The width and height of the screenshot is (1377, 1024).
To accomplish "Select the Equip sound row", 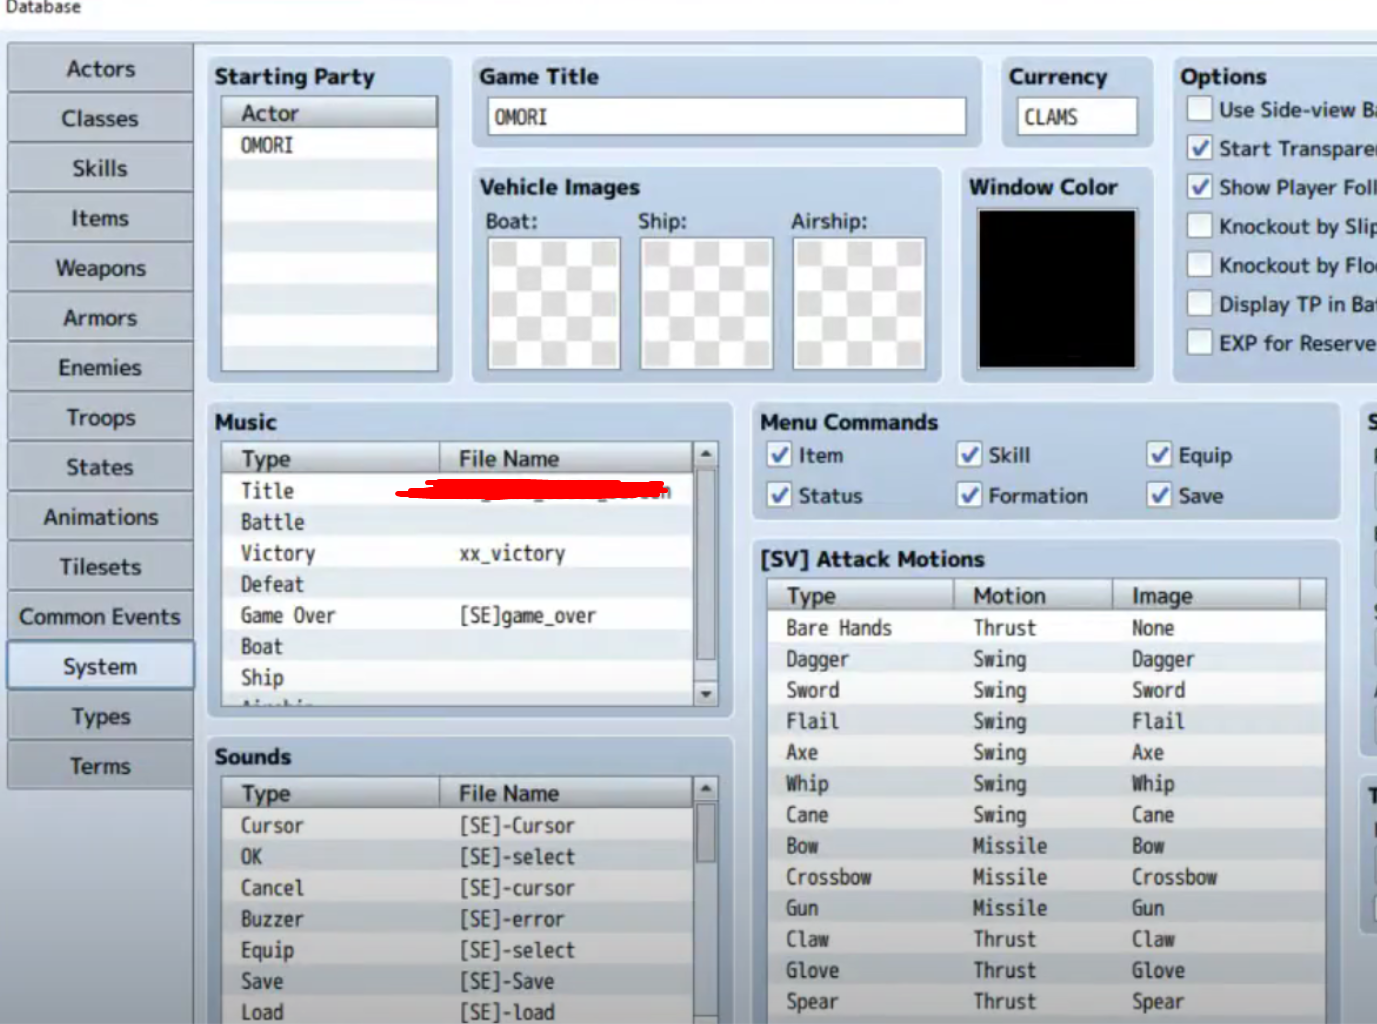I will pyautogui.click(x=457, y=949).
